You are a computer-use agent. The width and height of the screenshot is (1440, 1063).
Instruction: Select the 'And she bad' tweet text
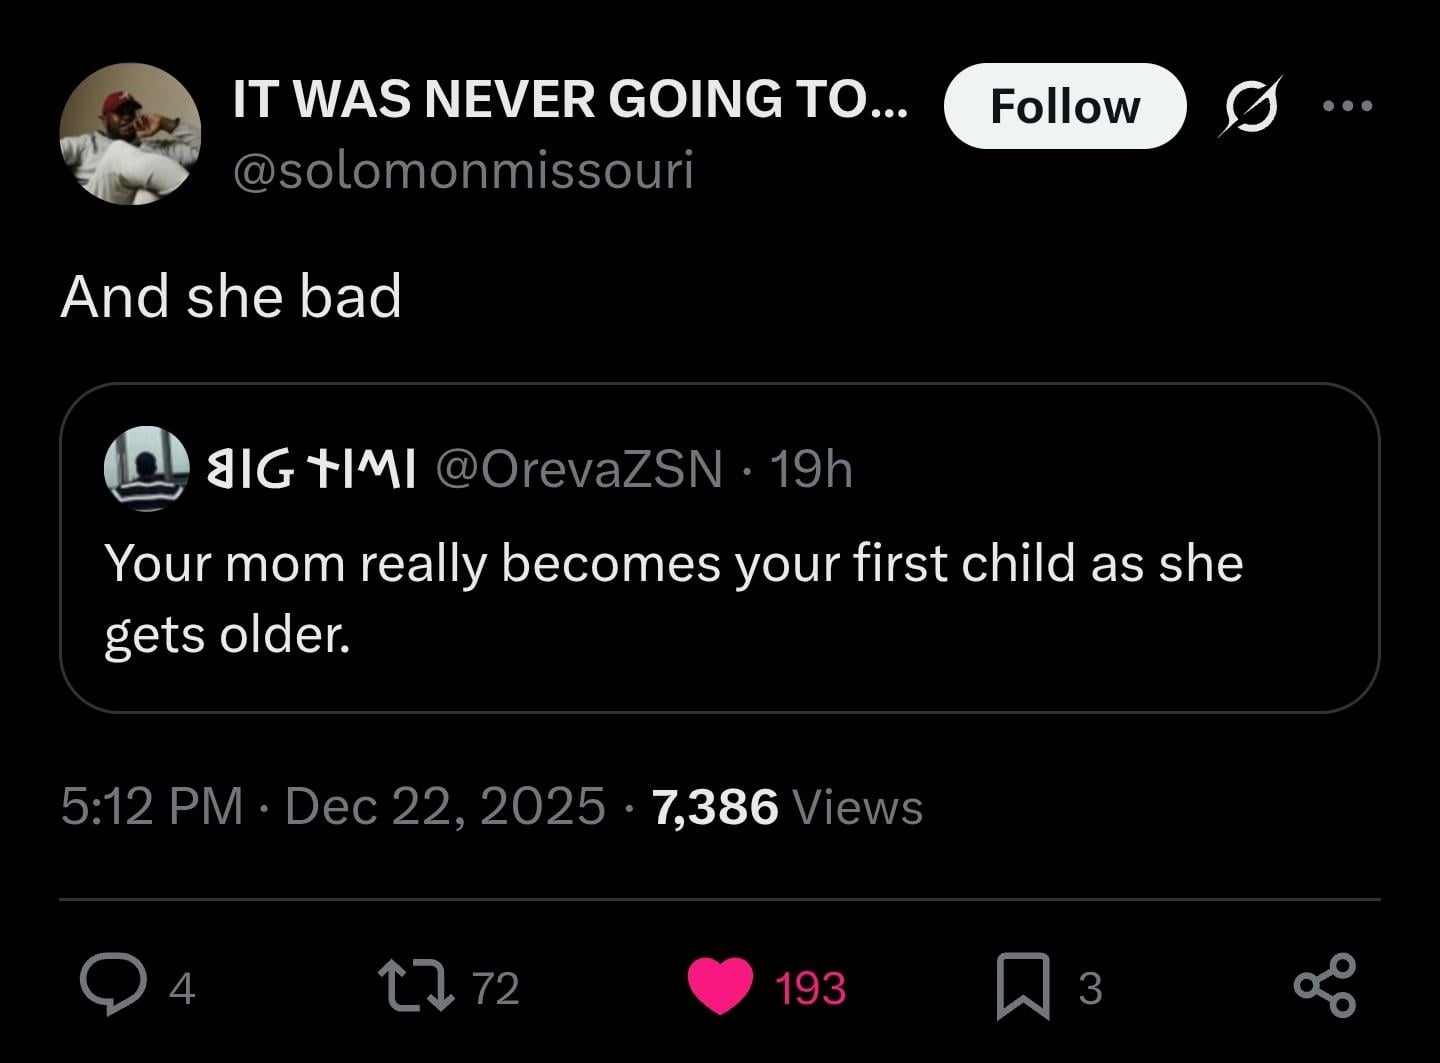(x=231, y=296)
